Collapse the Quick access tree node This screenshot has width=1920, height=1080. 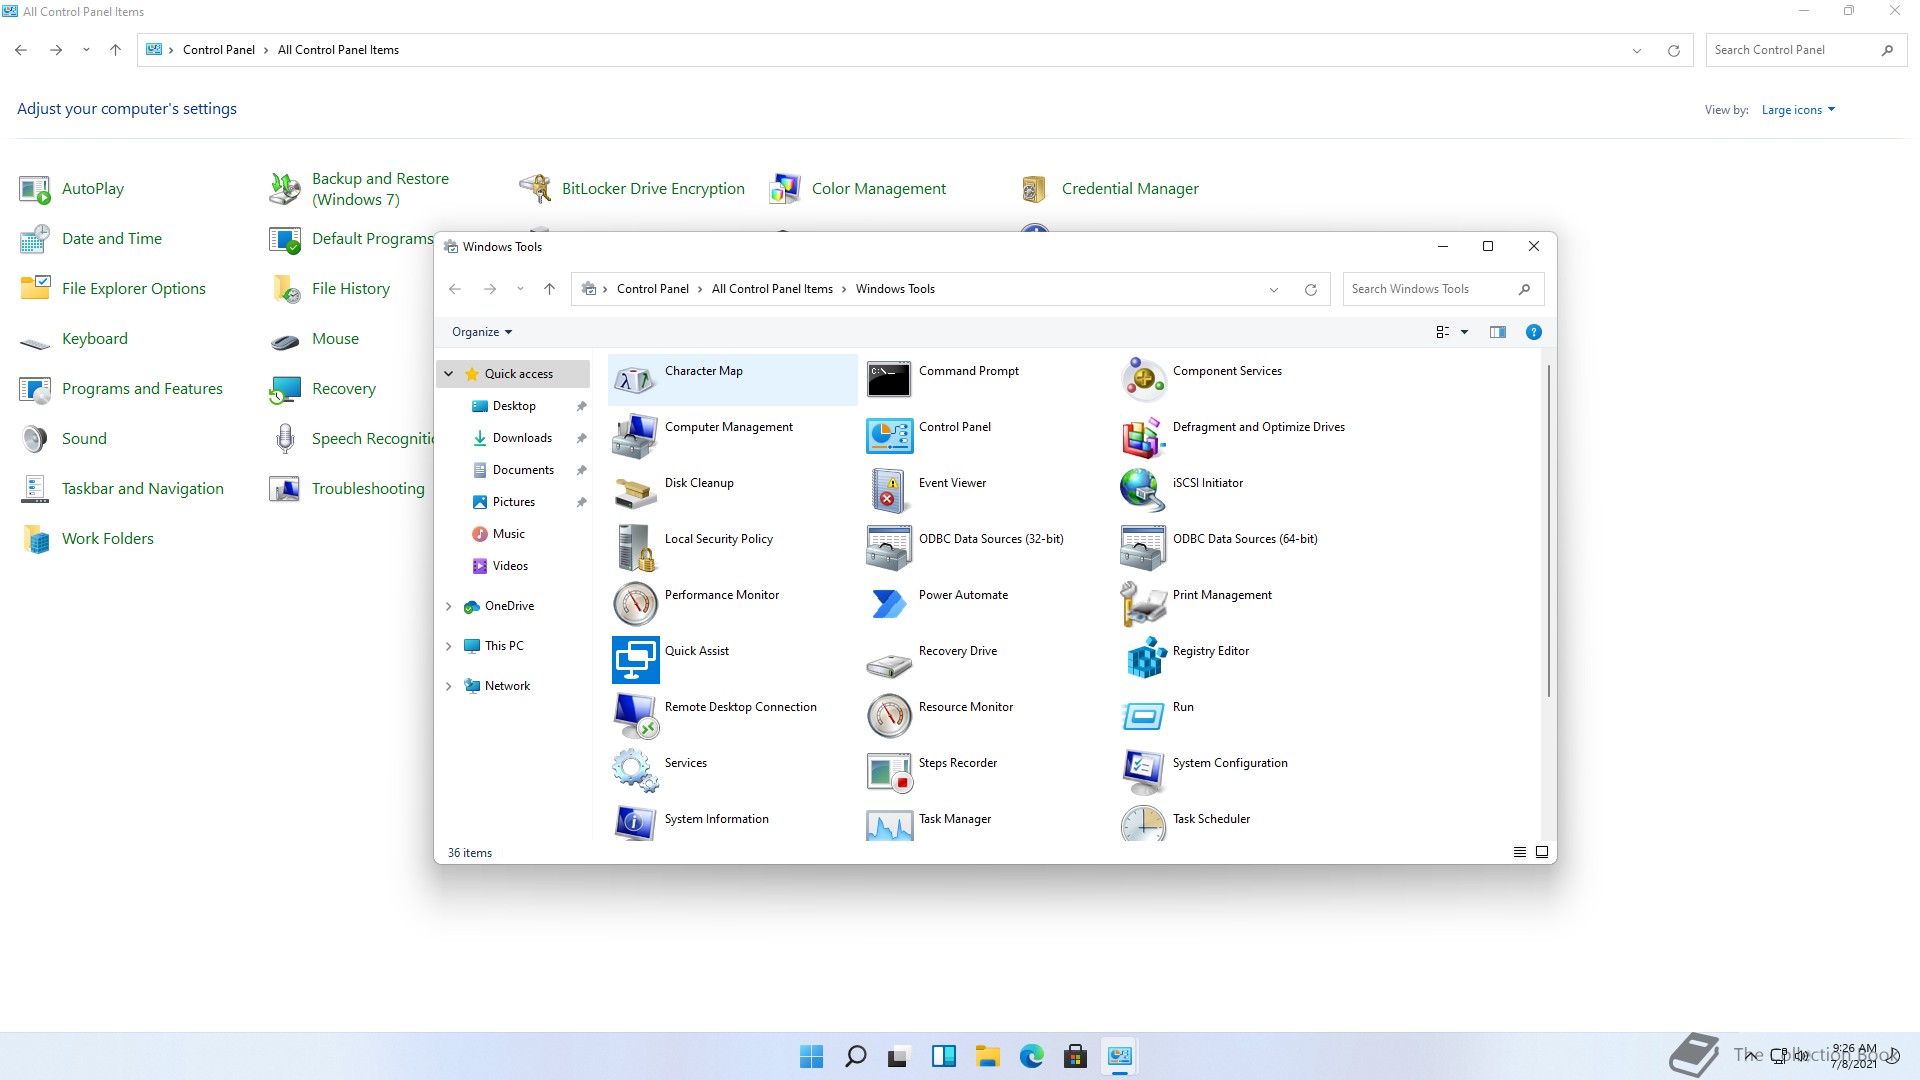tap(448, 374)
